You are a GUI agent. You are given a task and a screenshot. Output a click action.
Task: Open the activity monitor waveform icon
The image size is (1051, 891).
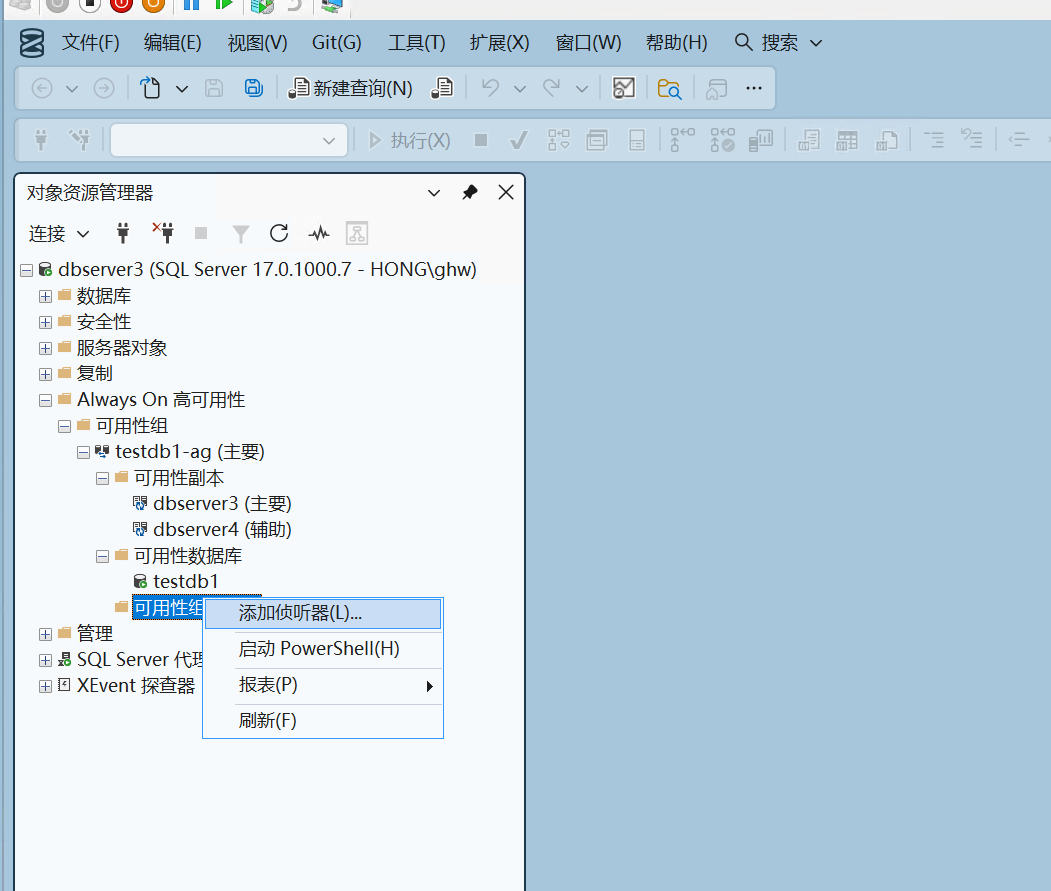pos(318,233)
